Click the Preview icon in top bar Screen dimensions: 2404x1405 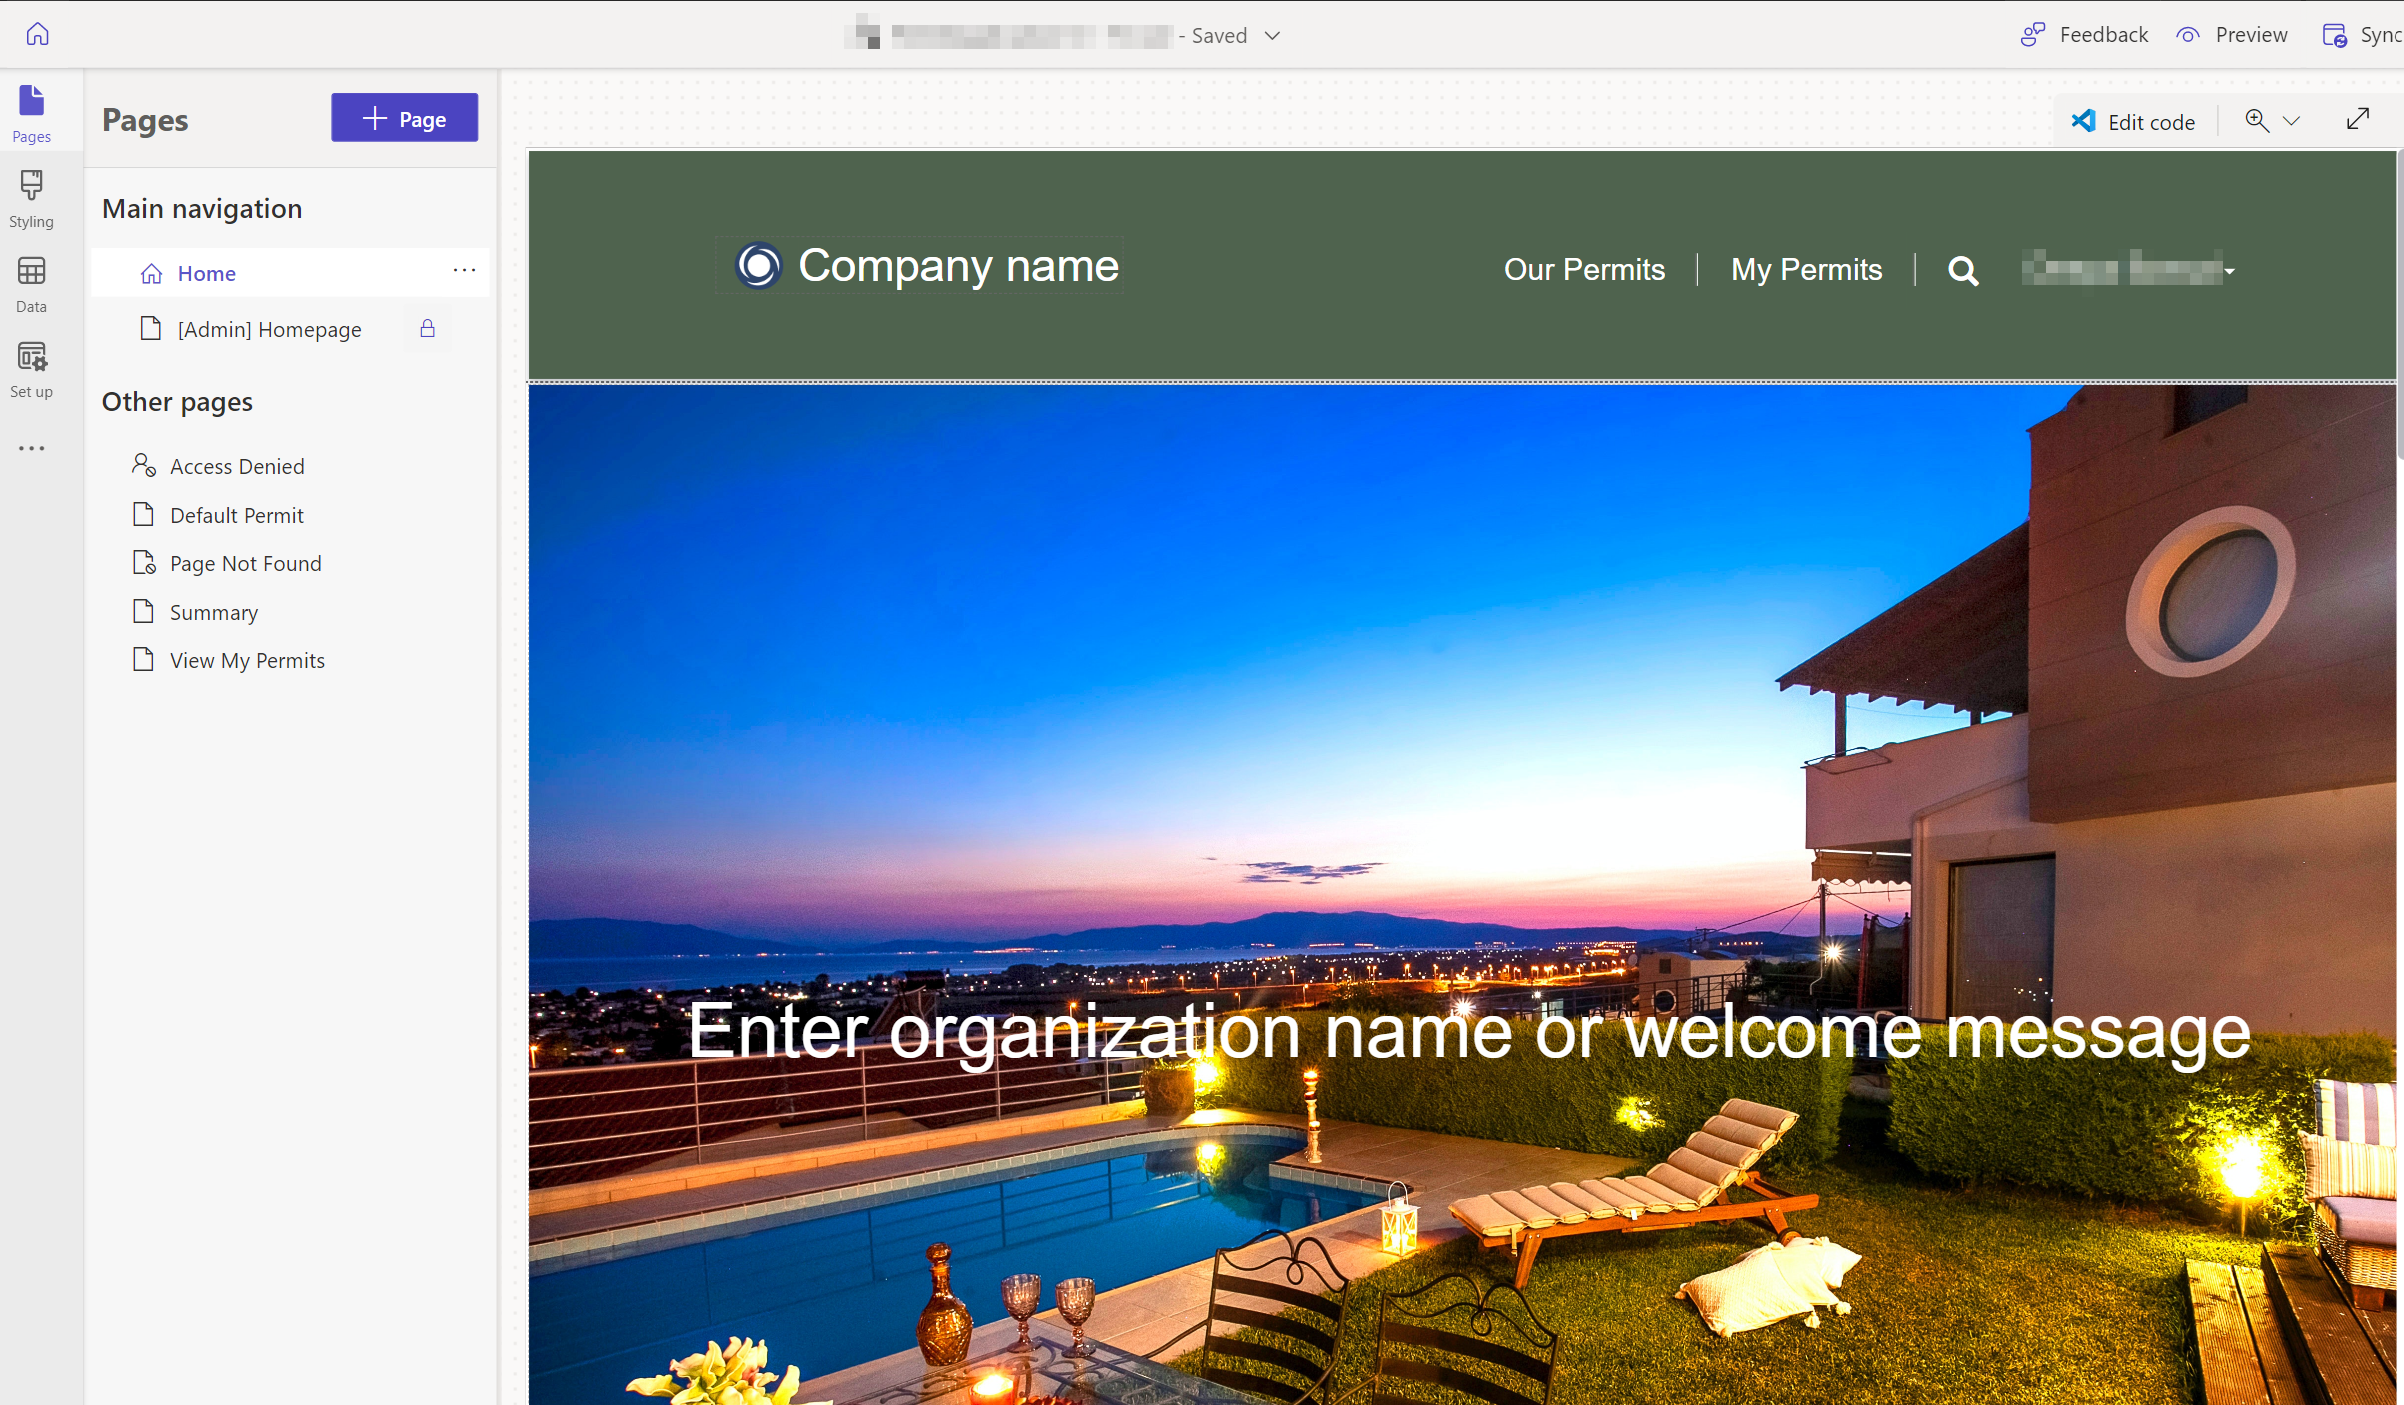pos(2188,33)
